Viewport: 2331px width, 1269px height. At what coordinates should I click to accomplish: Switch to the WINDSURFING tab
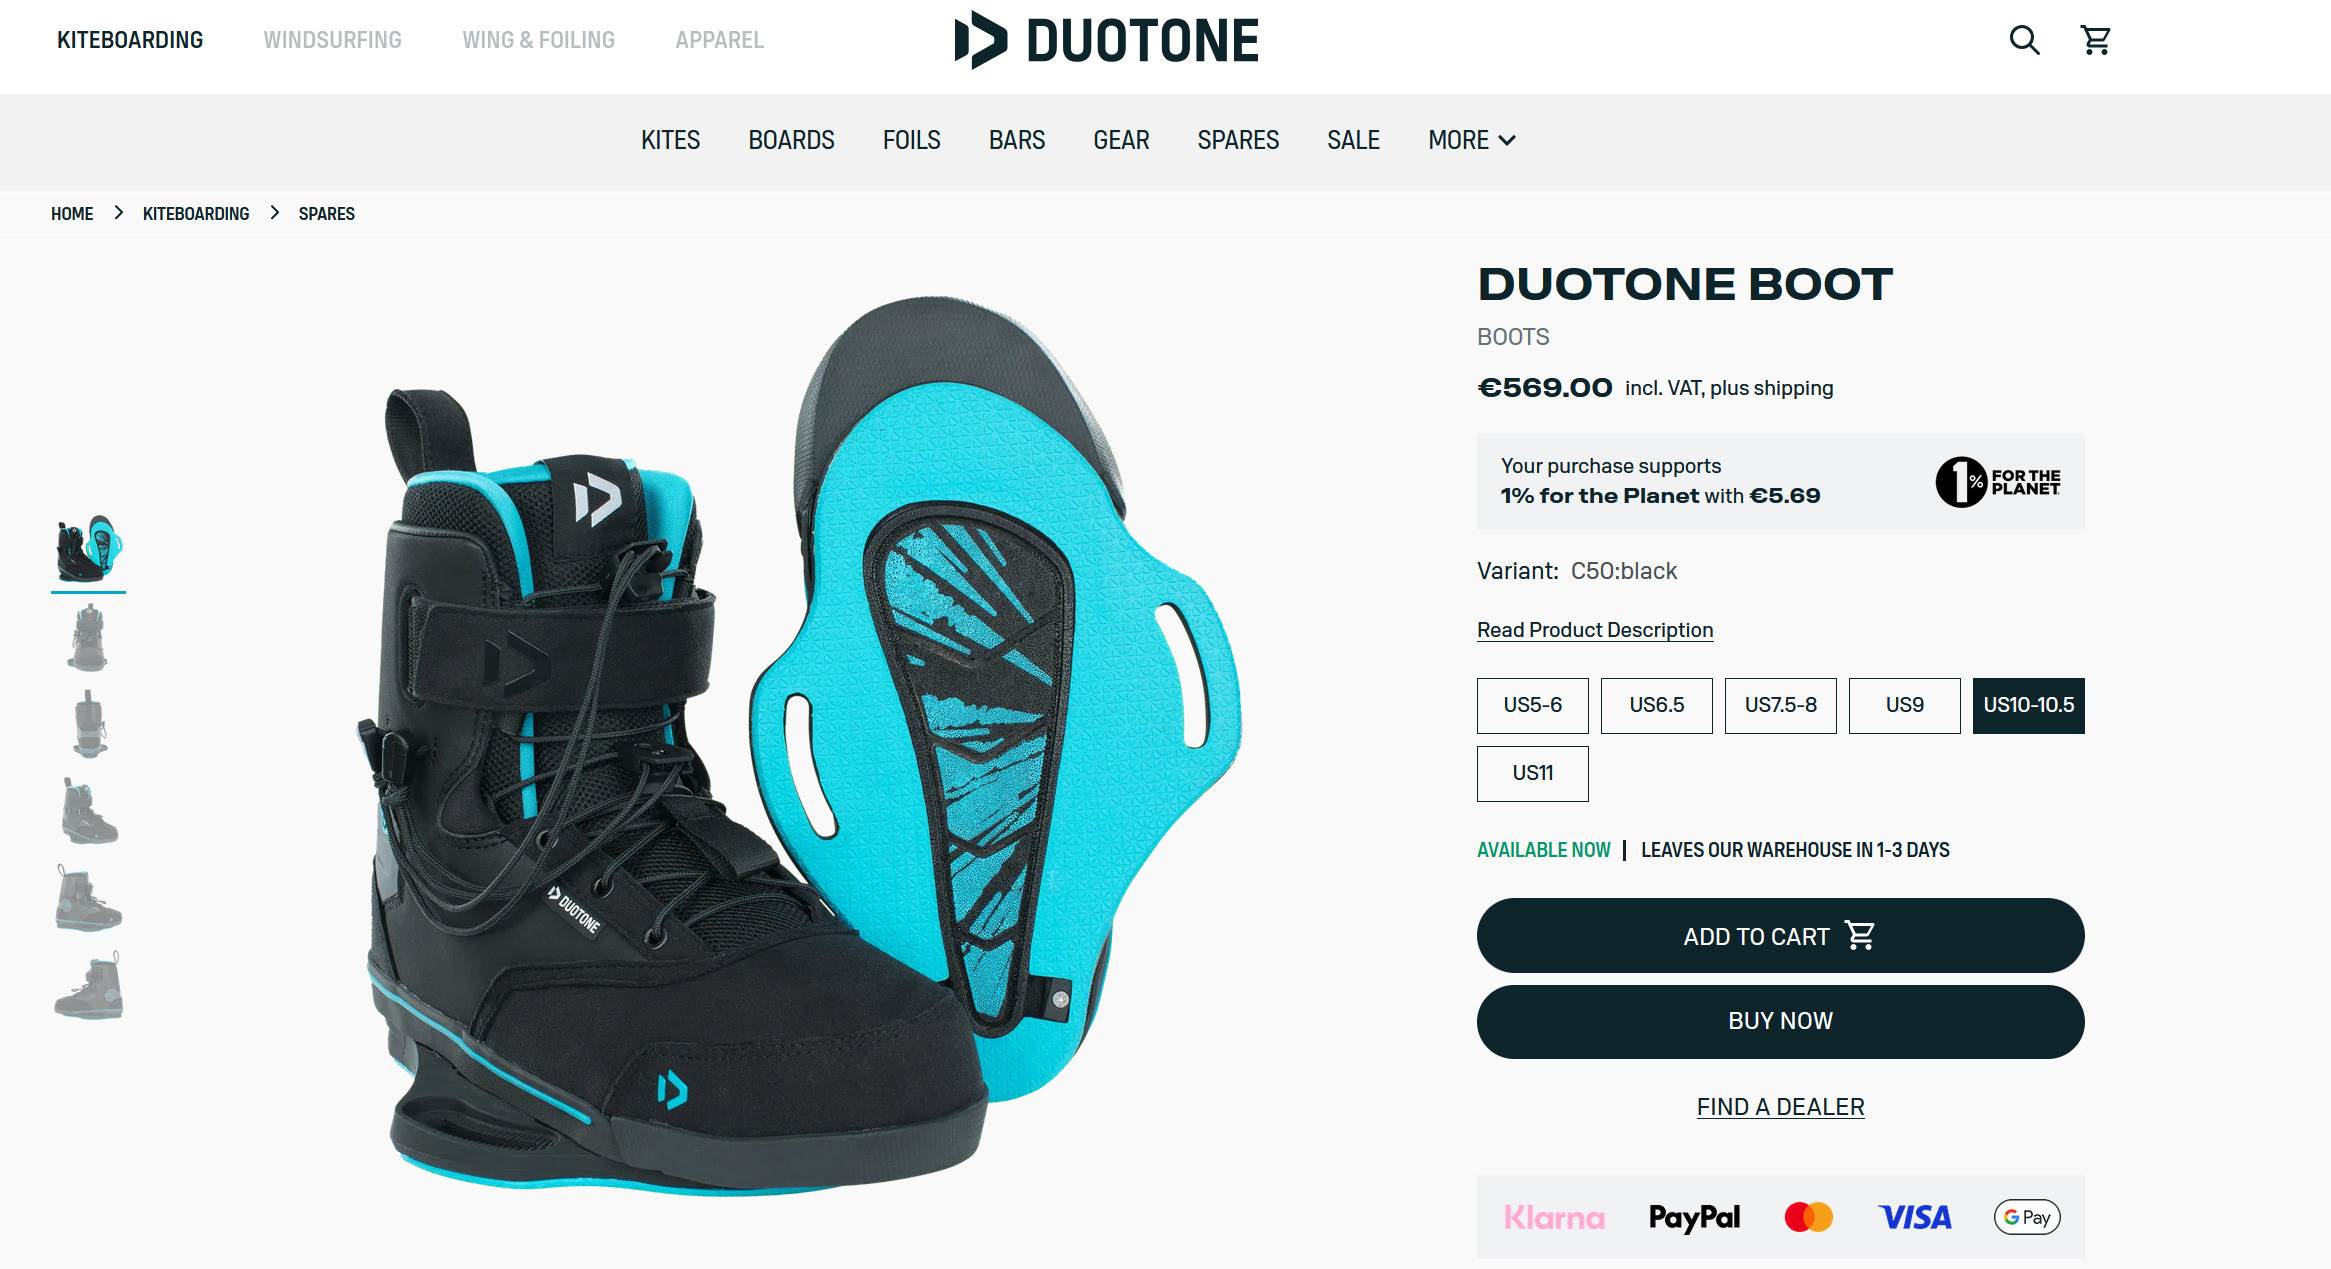tap(332, 40)
